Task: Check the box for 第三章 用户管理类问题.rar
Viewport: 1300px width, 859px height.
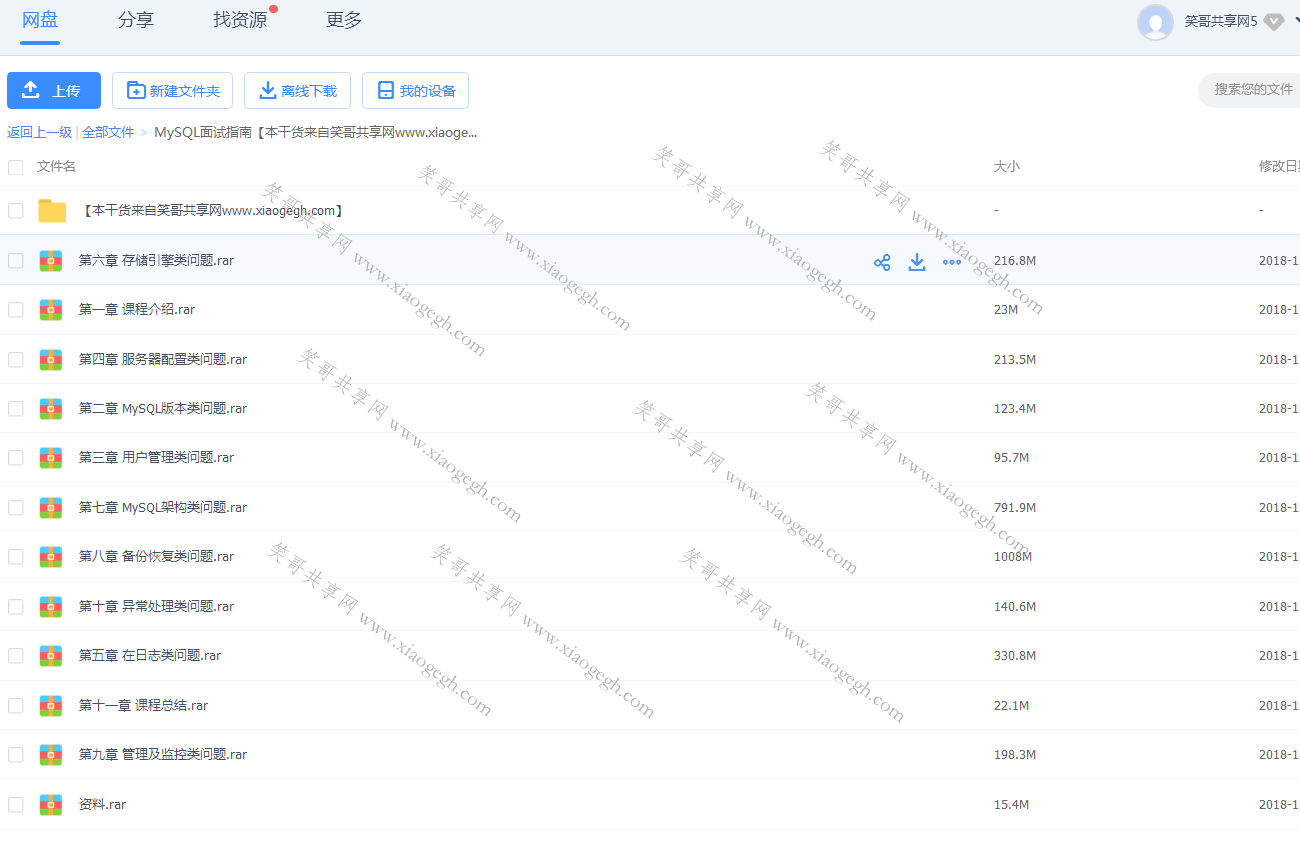Action: click(x=15, y=458)
